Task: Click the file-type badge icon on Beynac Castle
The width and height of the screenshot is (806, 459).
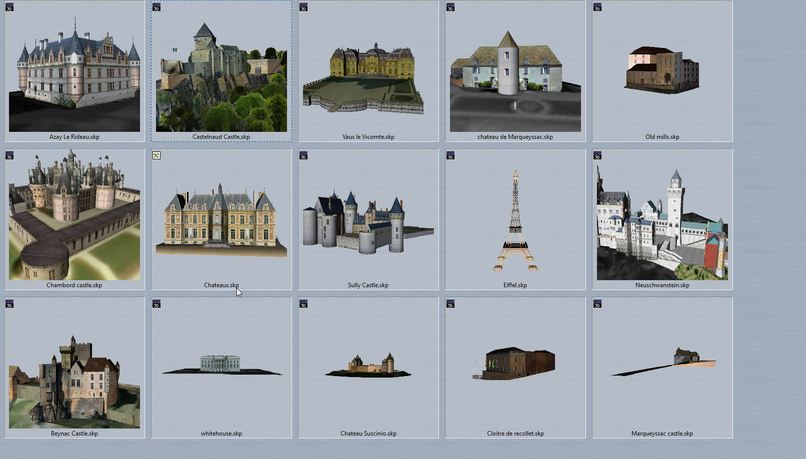Action: [x=9, y=304]
